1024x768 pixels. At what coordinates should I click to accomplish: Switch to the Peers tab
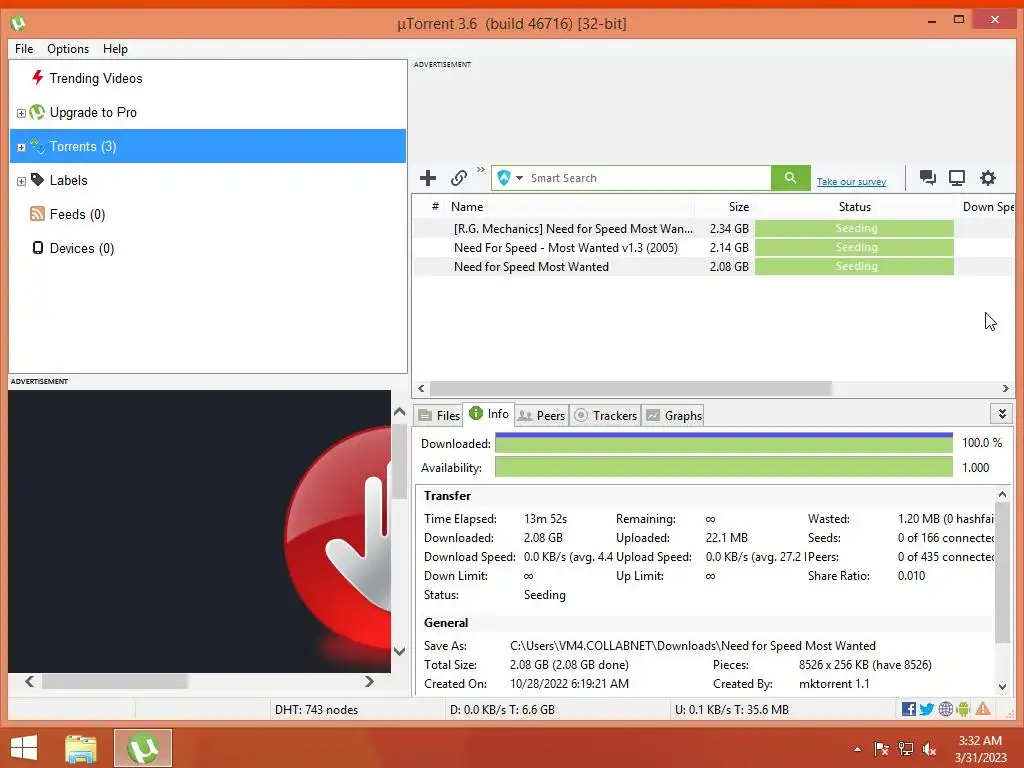(541, 415)
